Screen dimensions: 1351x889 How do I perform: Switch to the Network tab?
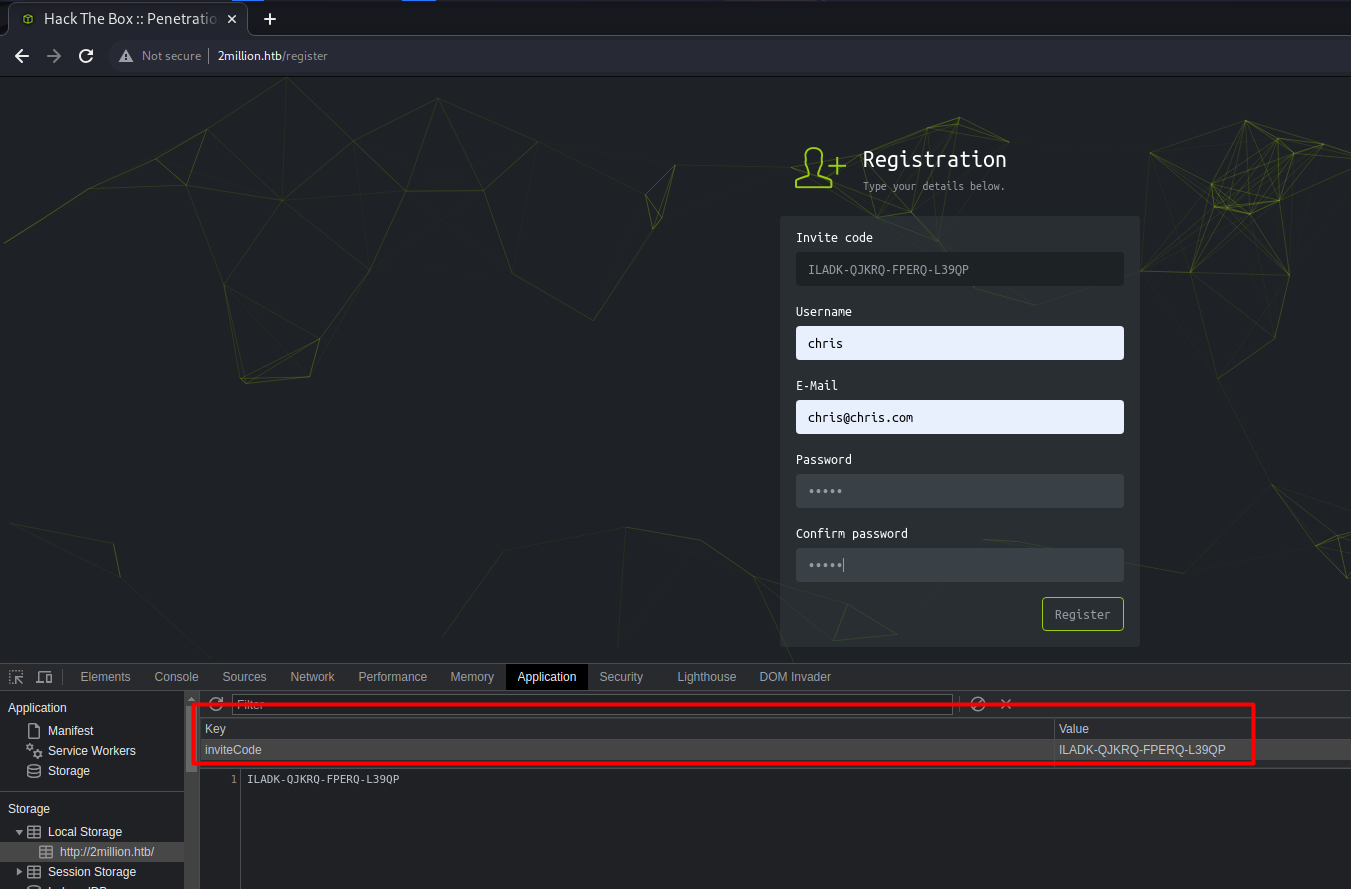tap(312, 677)
